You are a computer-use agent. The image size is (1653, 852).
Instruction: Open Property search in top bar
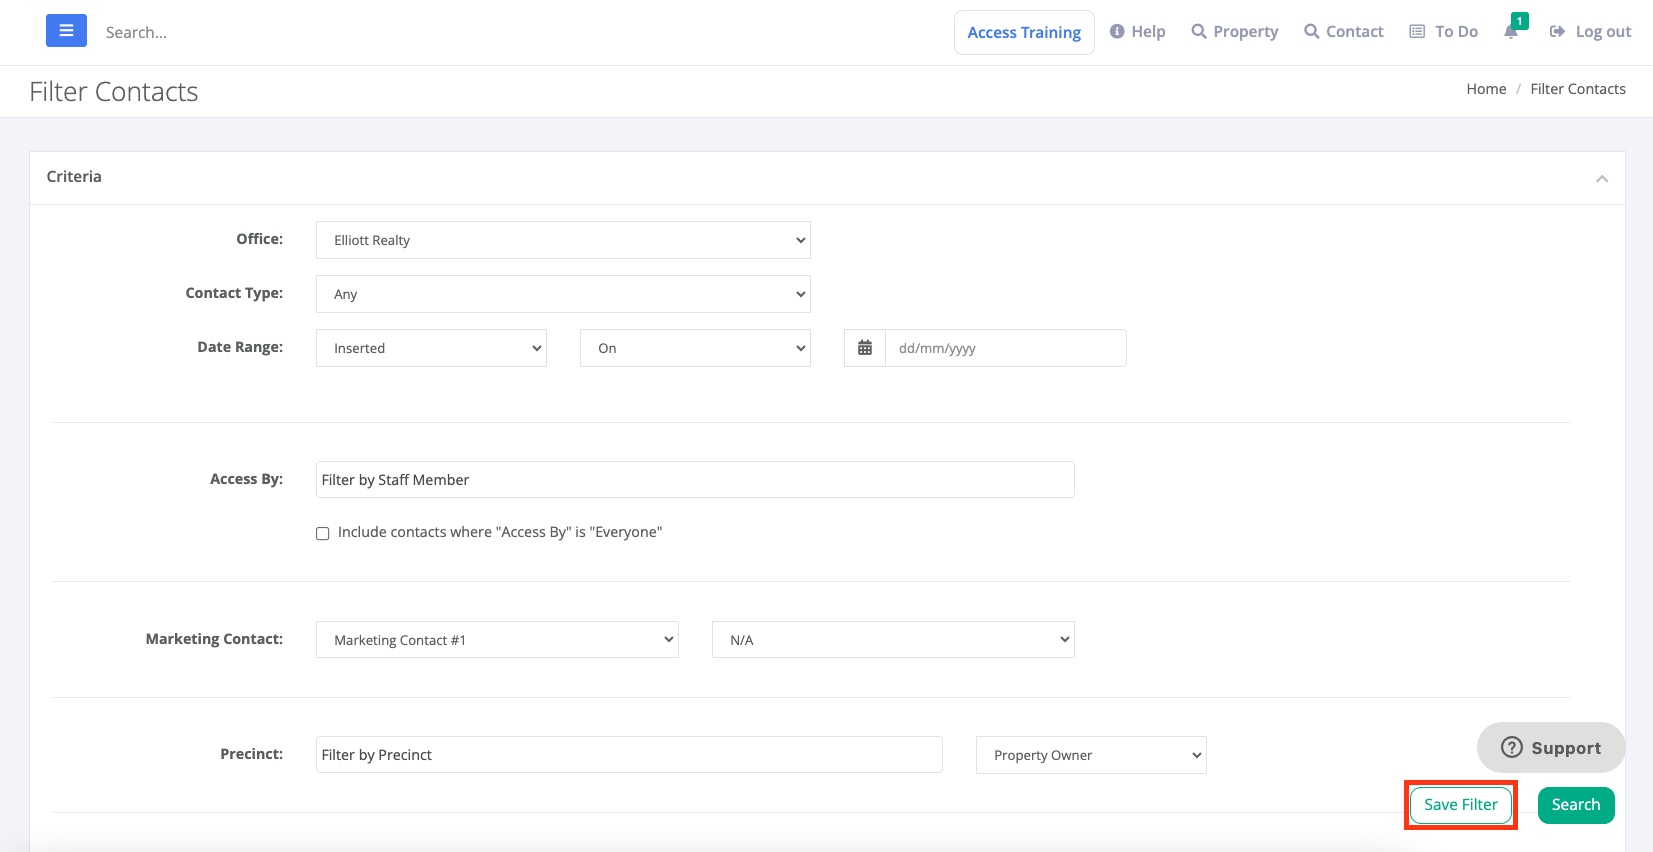tap(1235, 32)
